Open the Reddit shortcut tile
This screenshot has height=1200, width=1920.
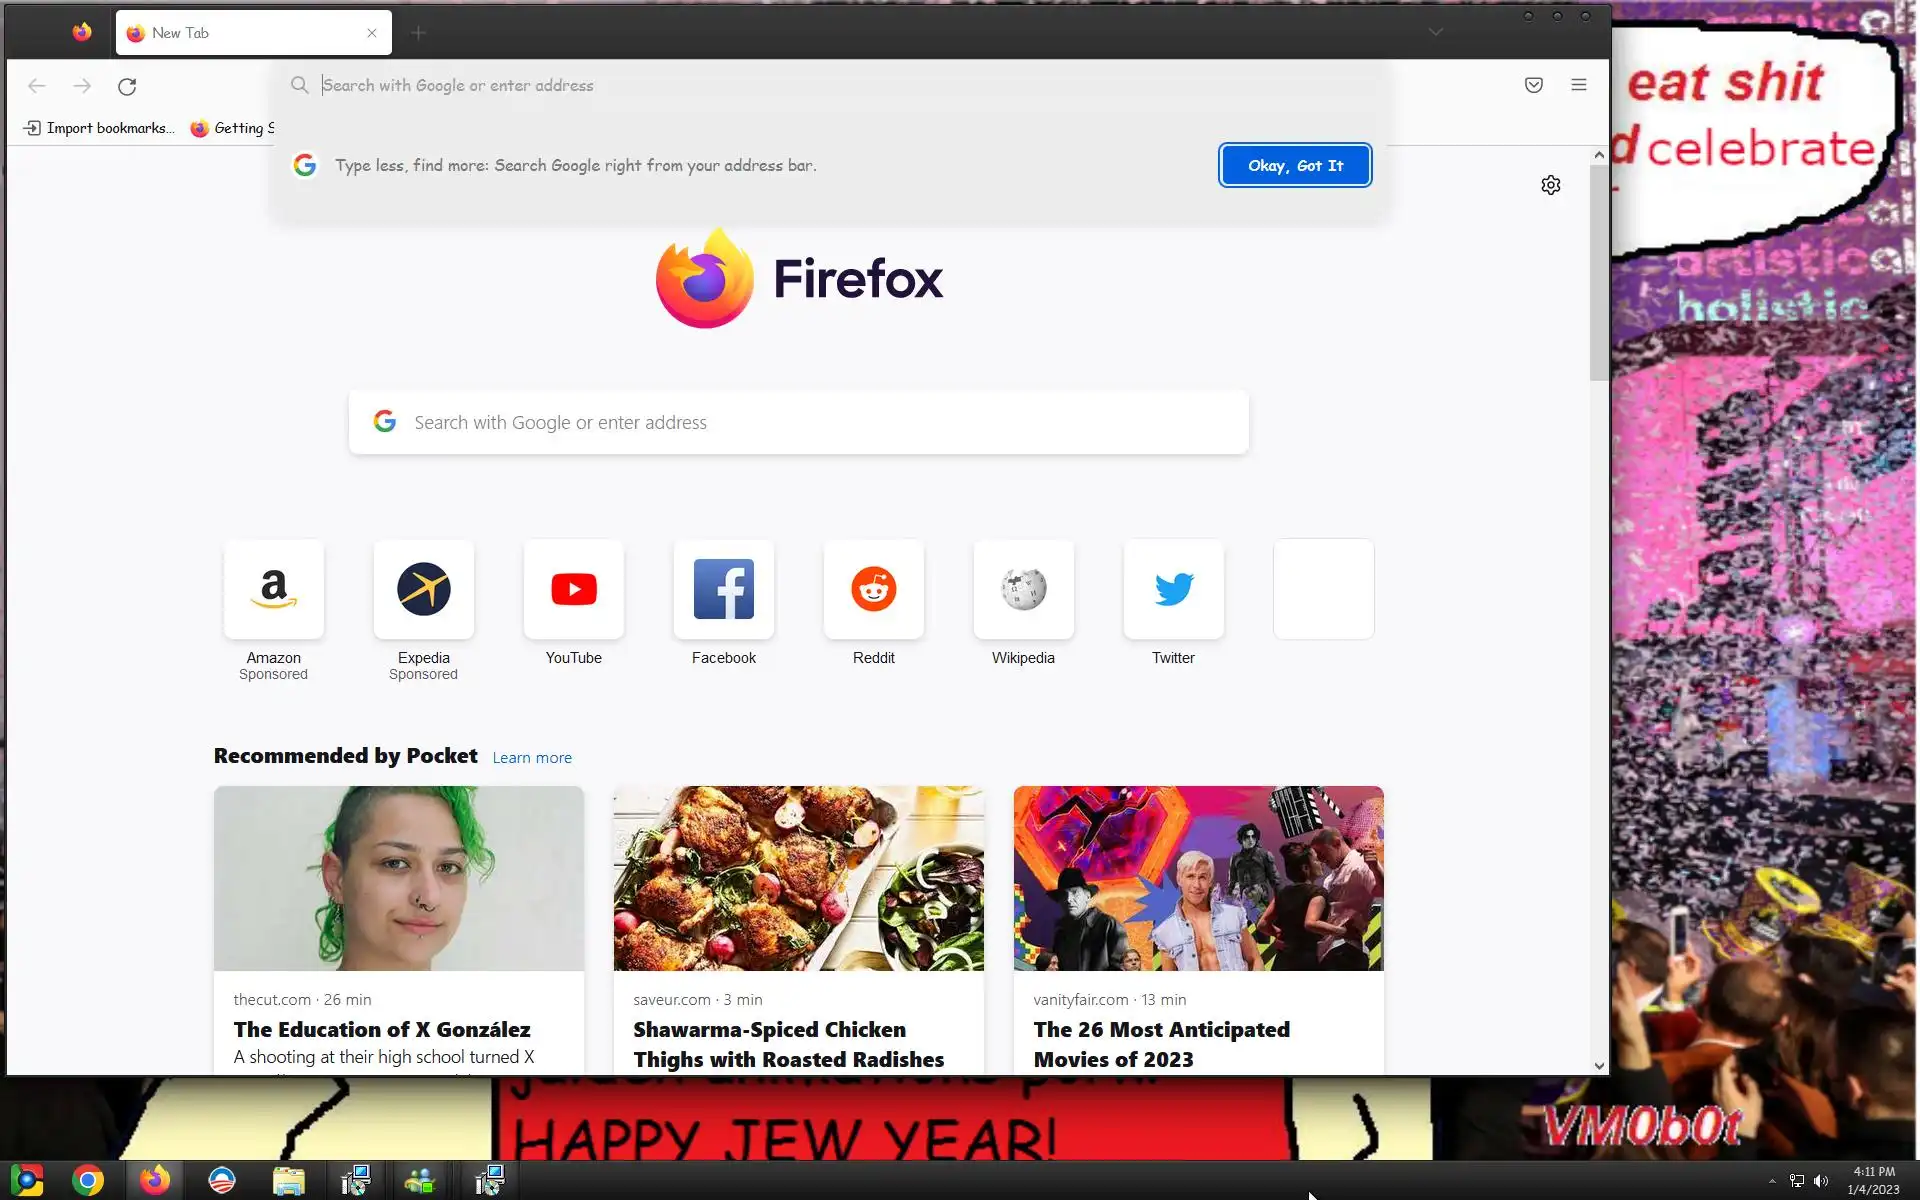pos(873,590)
